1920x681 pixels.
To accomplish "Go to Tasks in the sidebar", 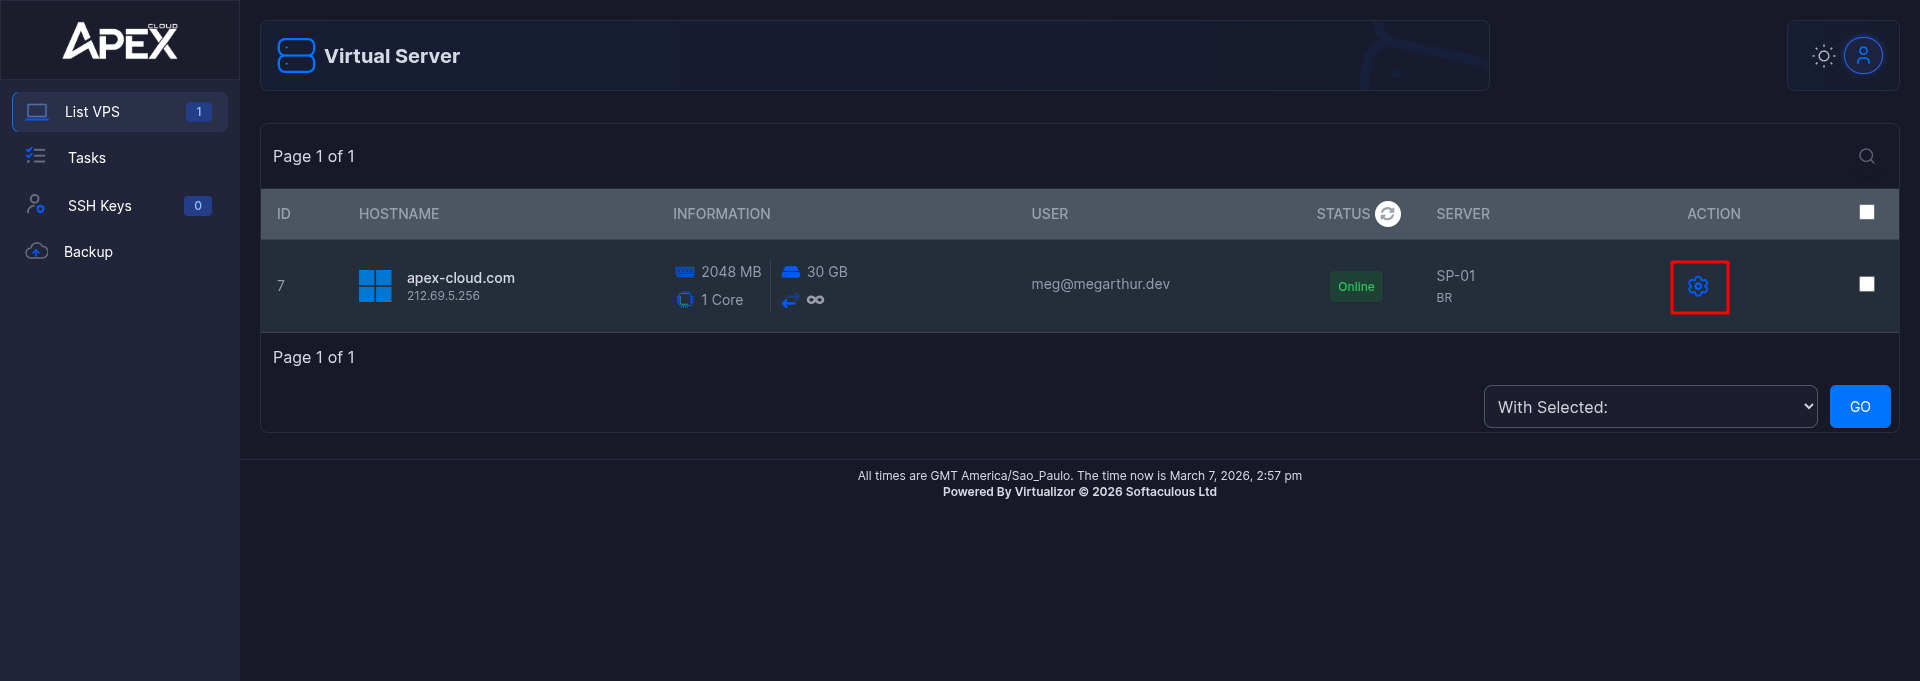I will [x=87, y=158].
